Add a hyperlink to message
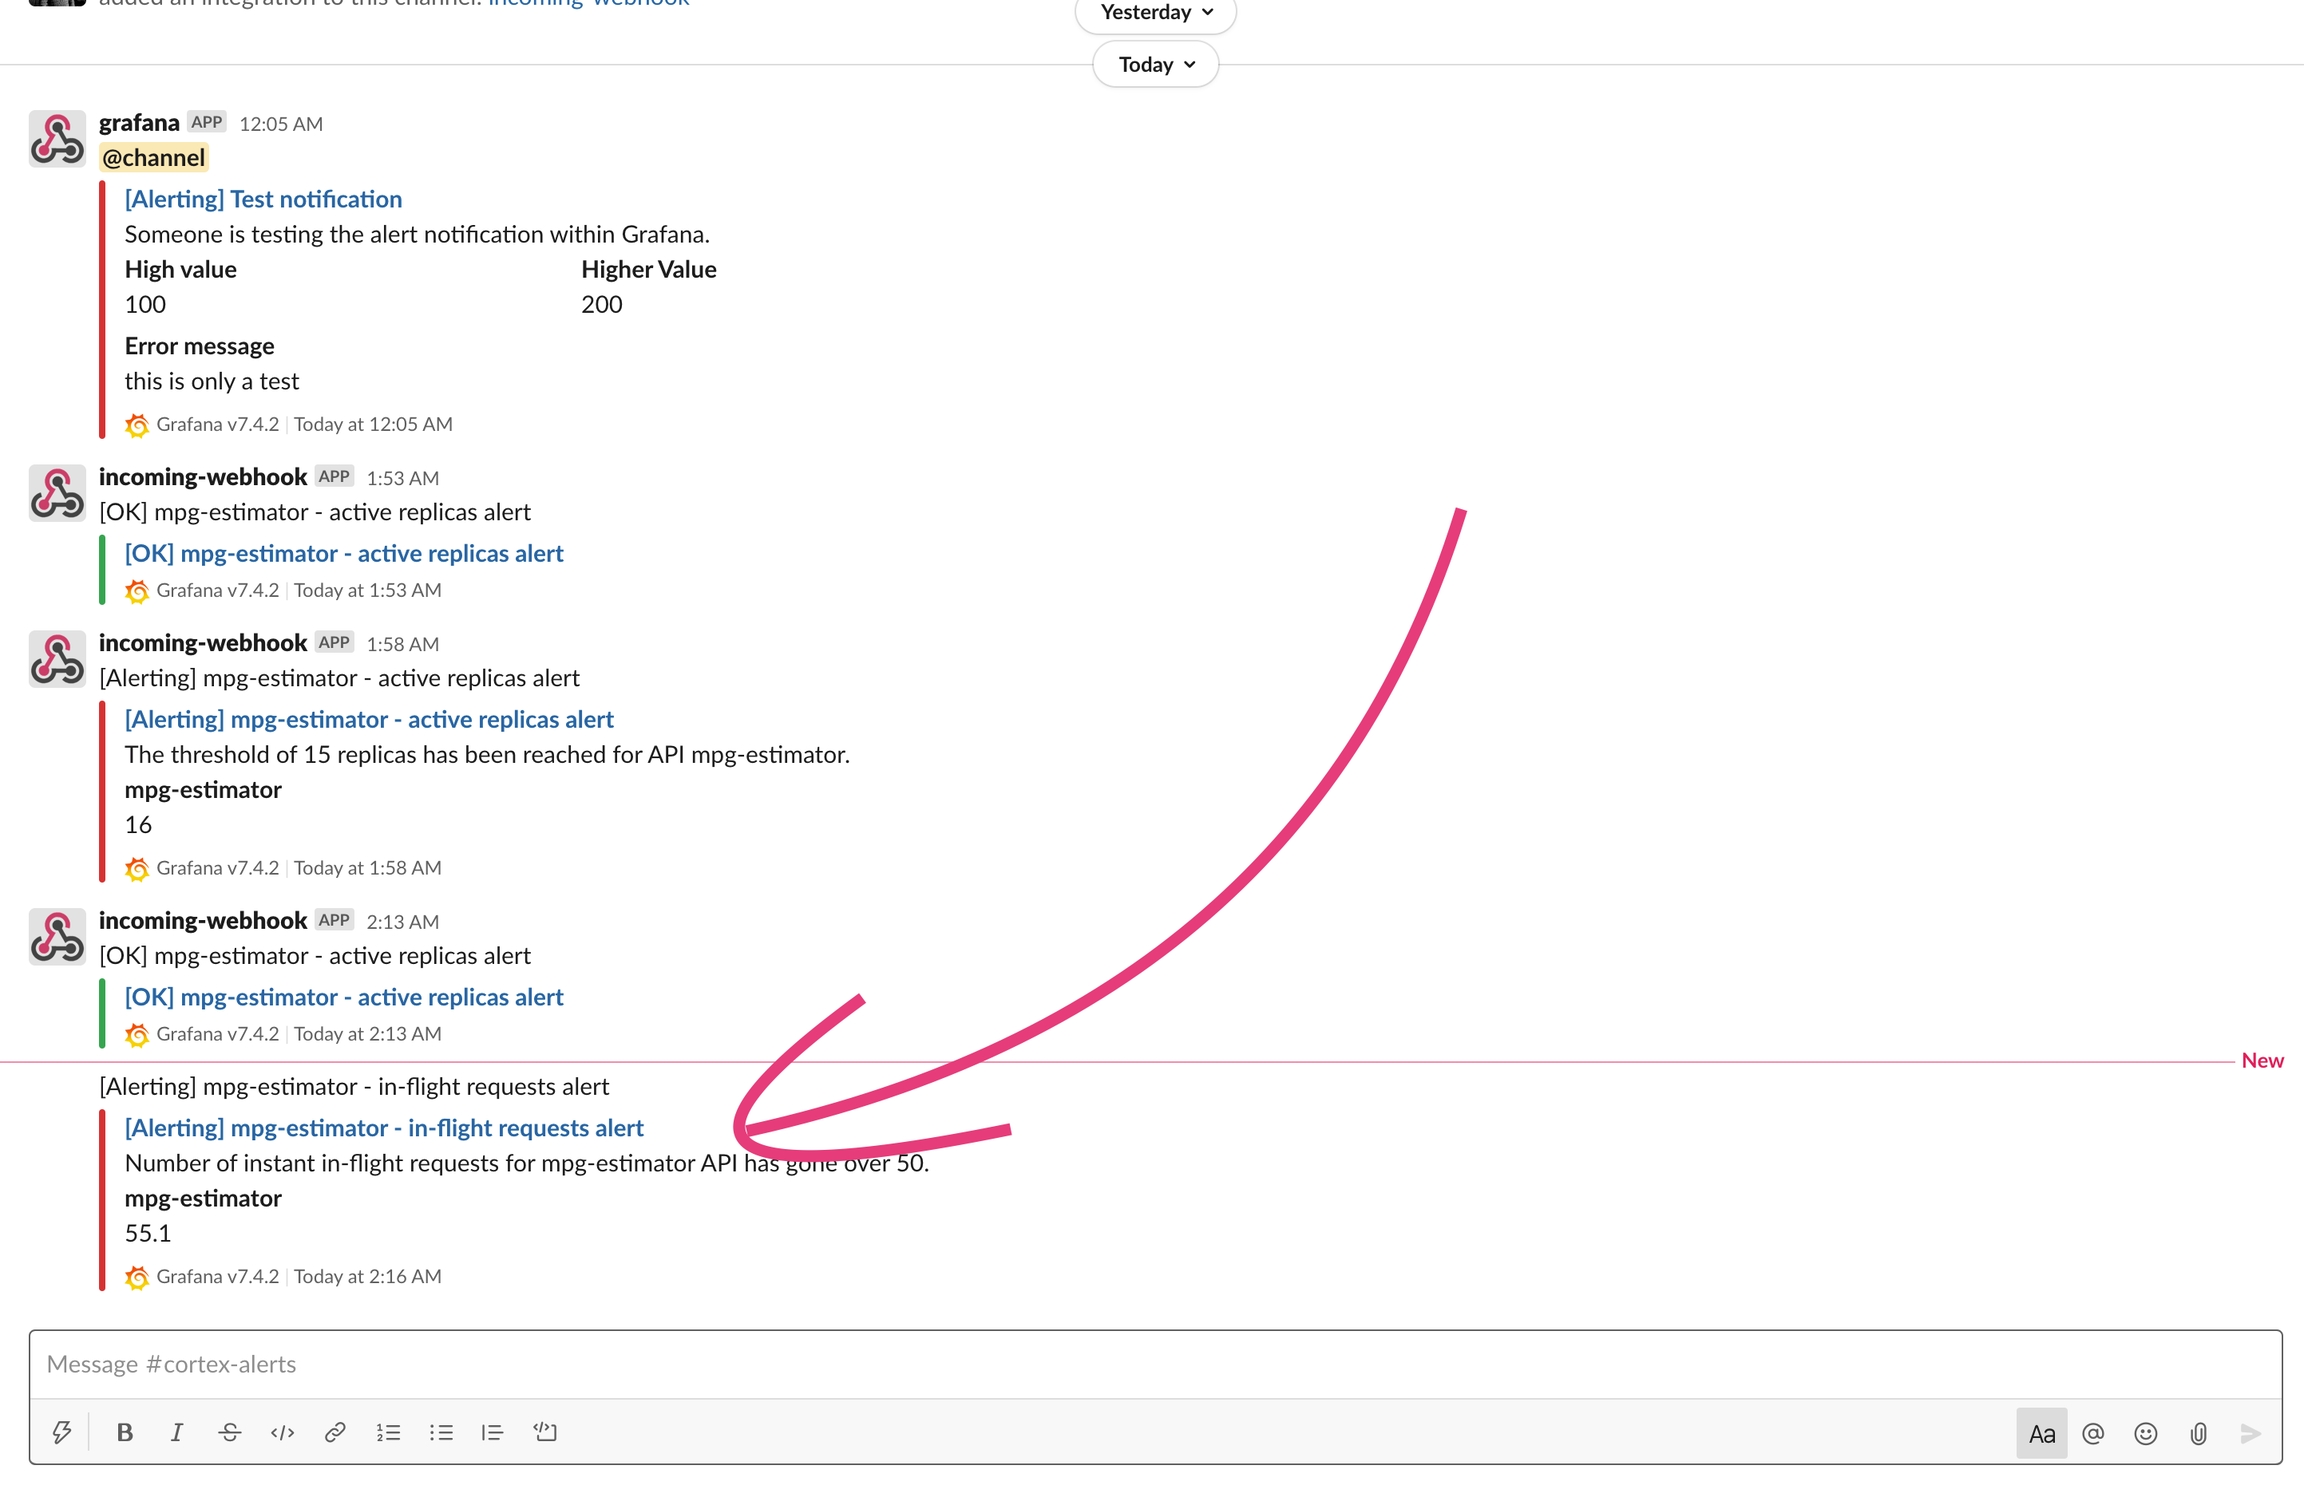 [x=335, y=1432]
